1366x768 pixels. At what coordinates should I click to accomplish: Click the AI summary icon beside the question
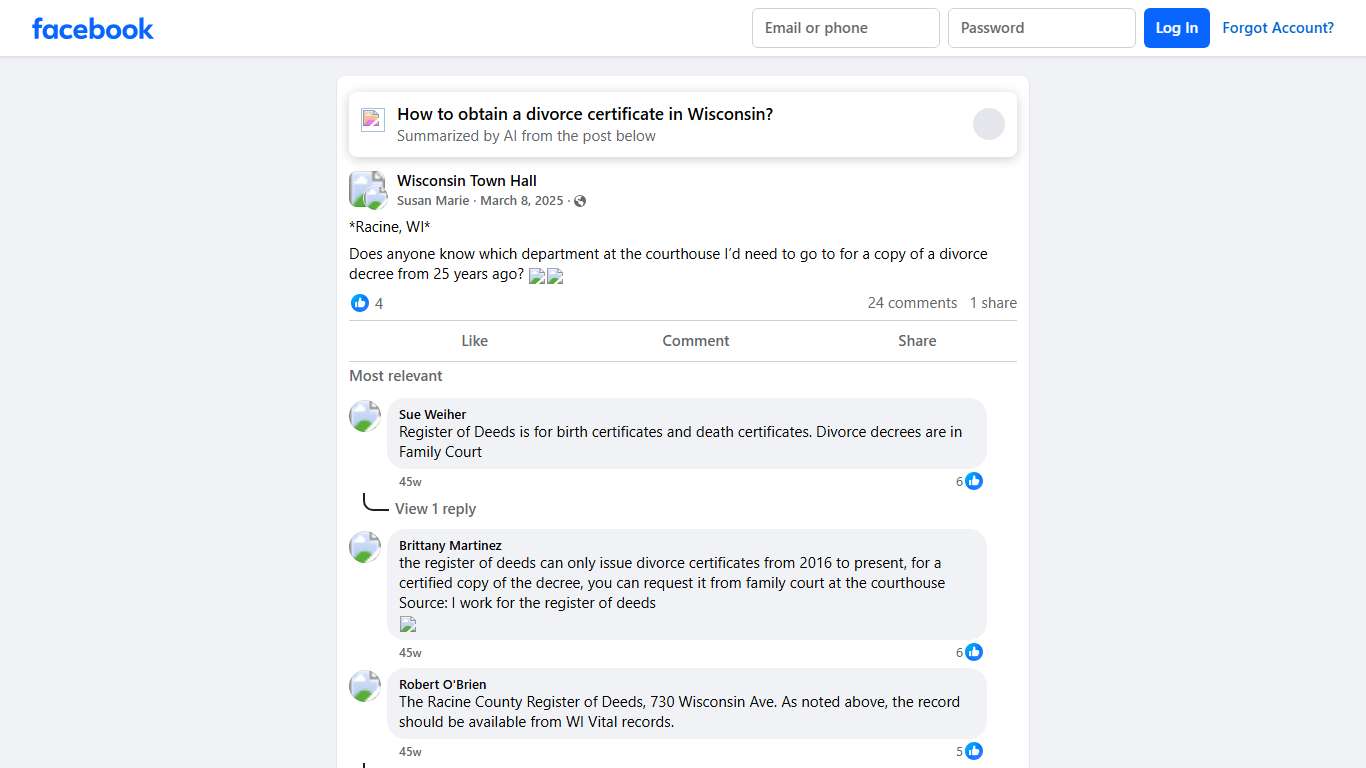[x=373, y=120]
